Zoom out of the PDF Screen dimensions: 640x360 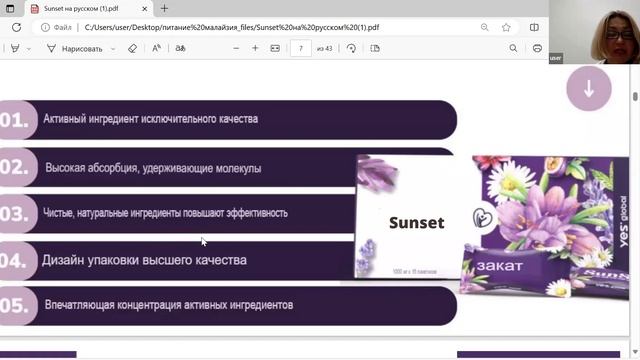pyautogui.click(x=236, y=49)
